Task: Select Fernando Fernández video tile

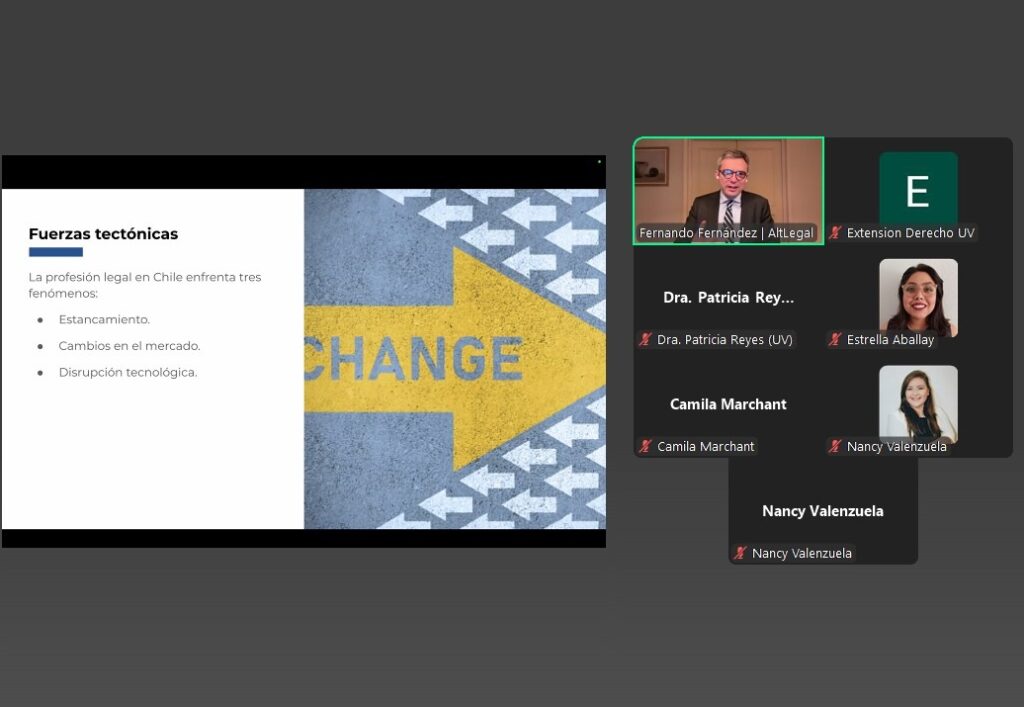Action: 728,191
